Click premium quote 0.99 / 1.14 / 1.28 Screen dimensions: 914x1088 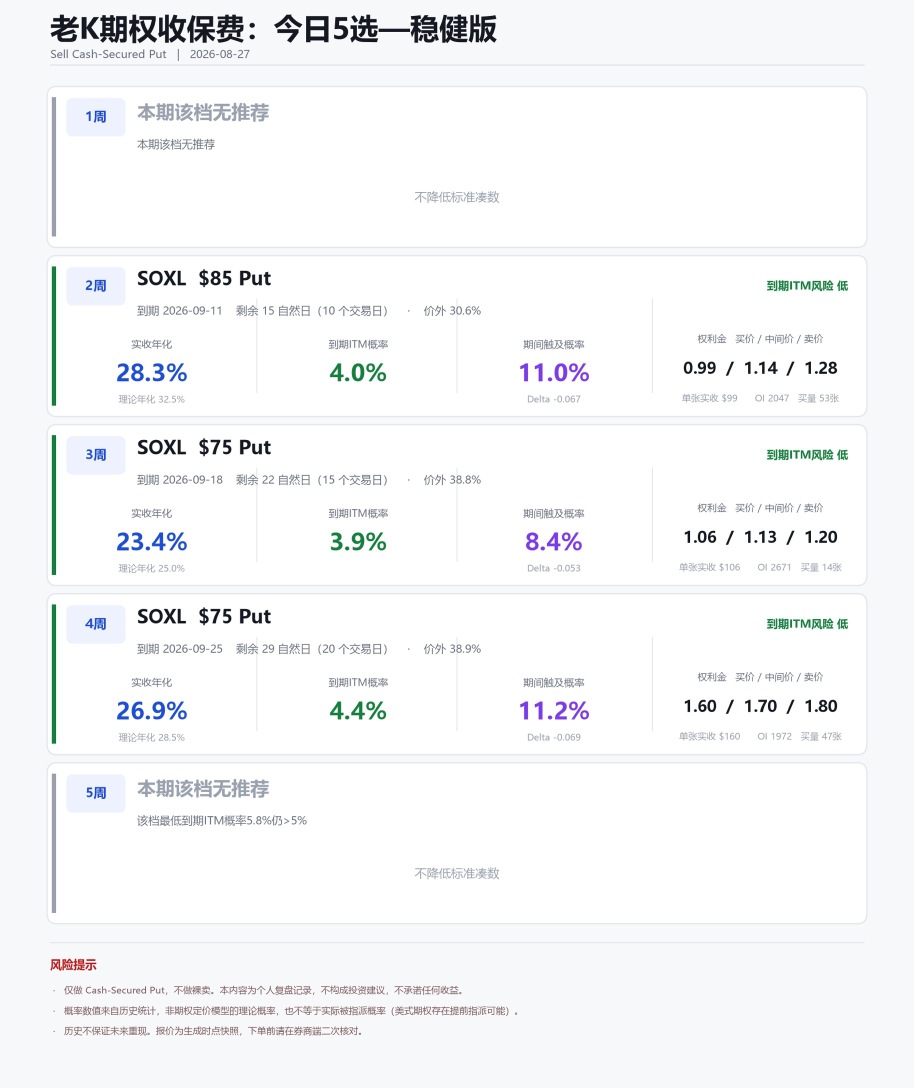coord(760,368)
